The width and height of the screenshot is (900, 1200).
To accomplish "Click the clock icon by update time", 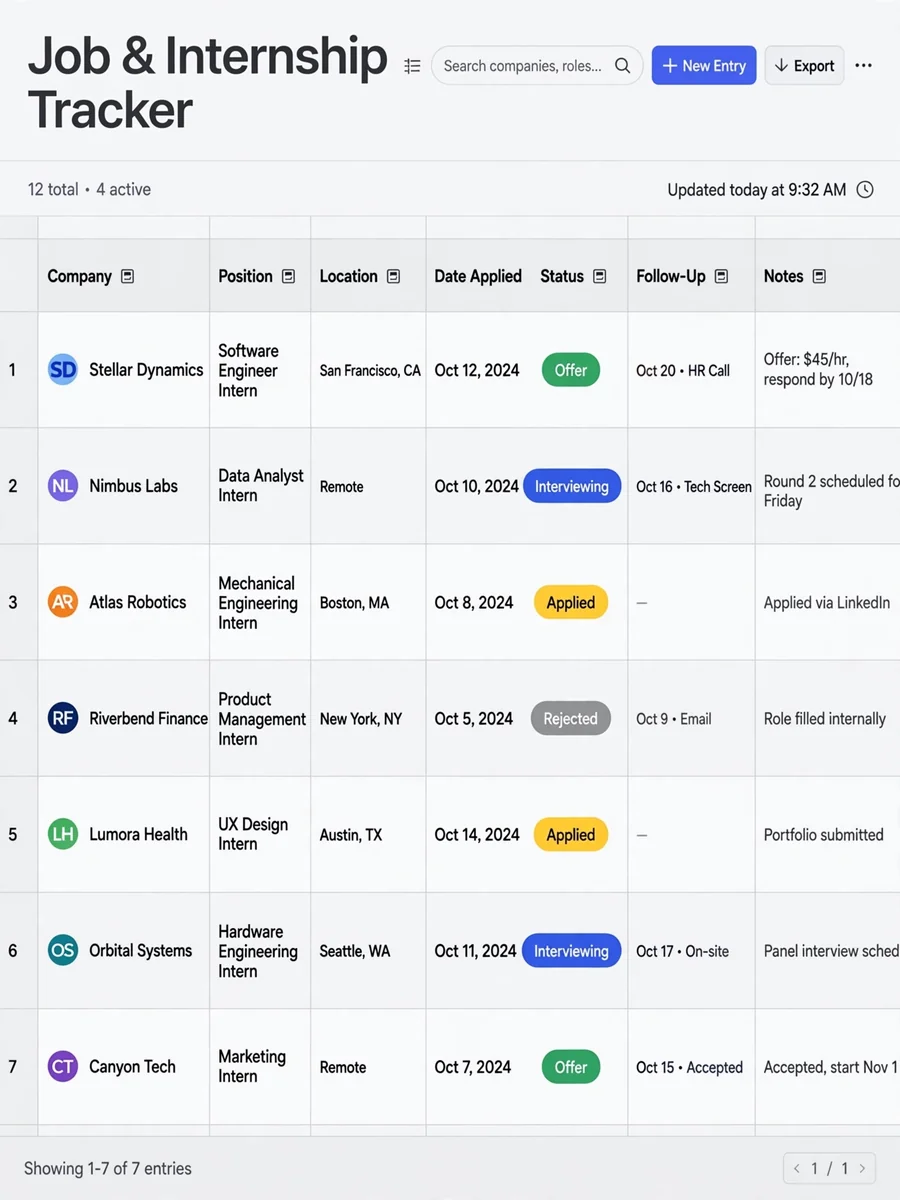I will tap(865, 189).
